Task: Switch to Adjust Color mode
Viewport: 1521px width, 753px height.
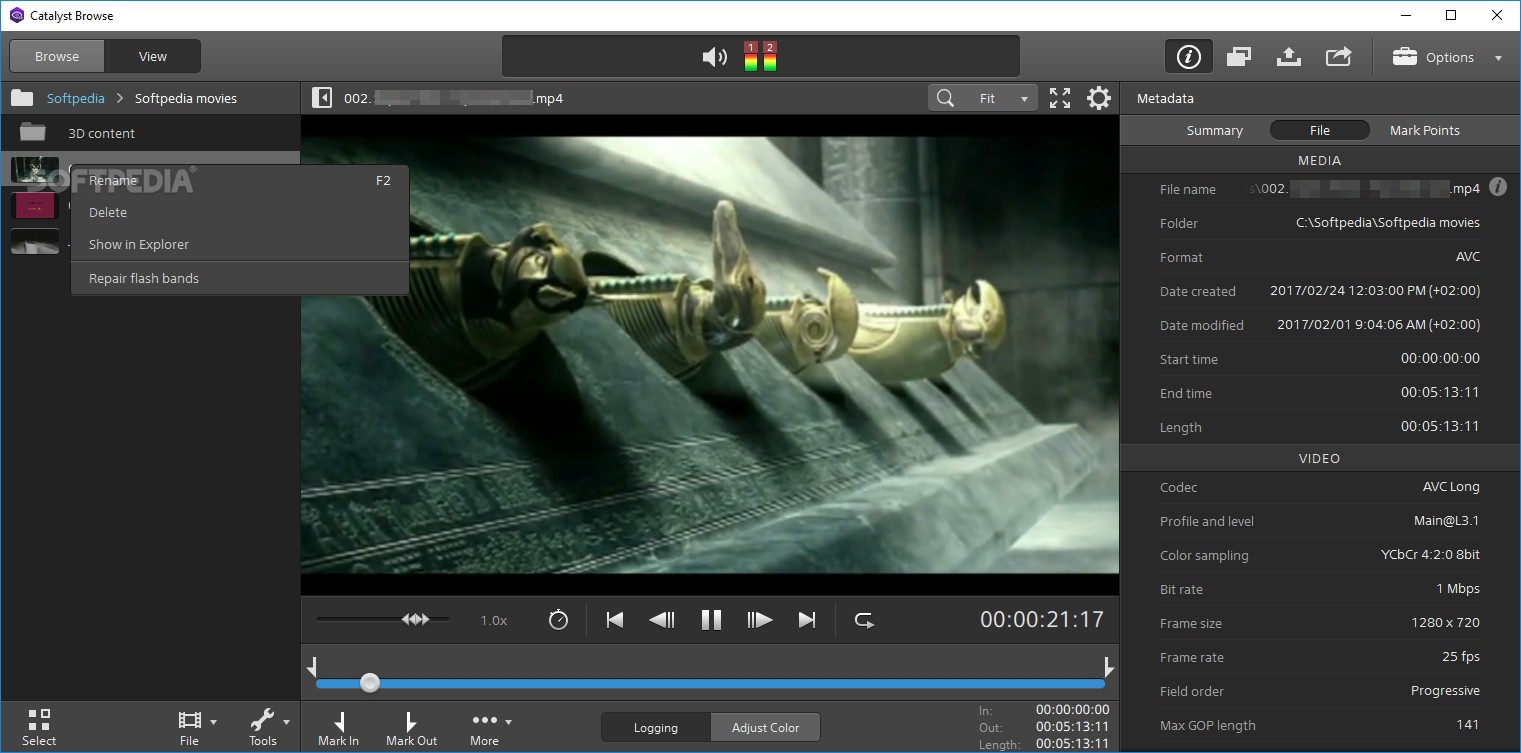Action: tap(766, 728)
